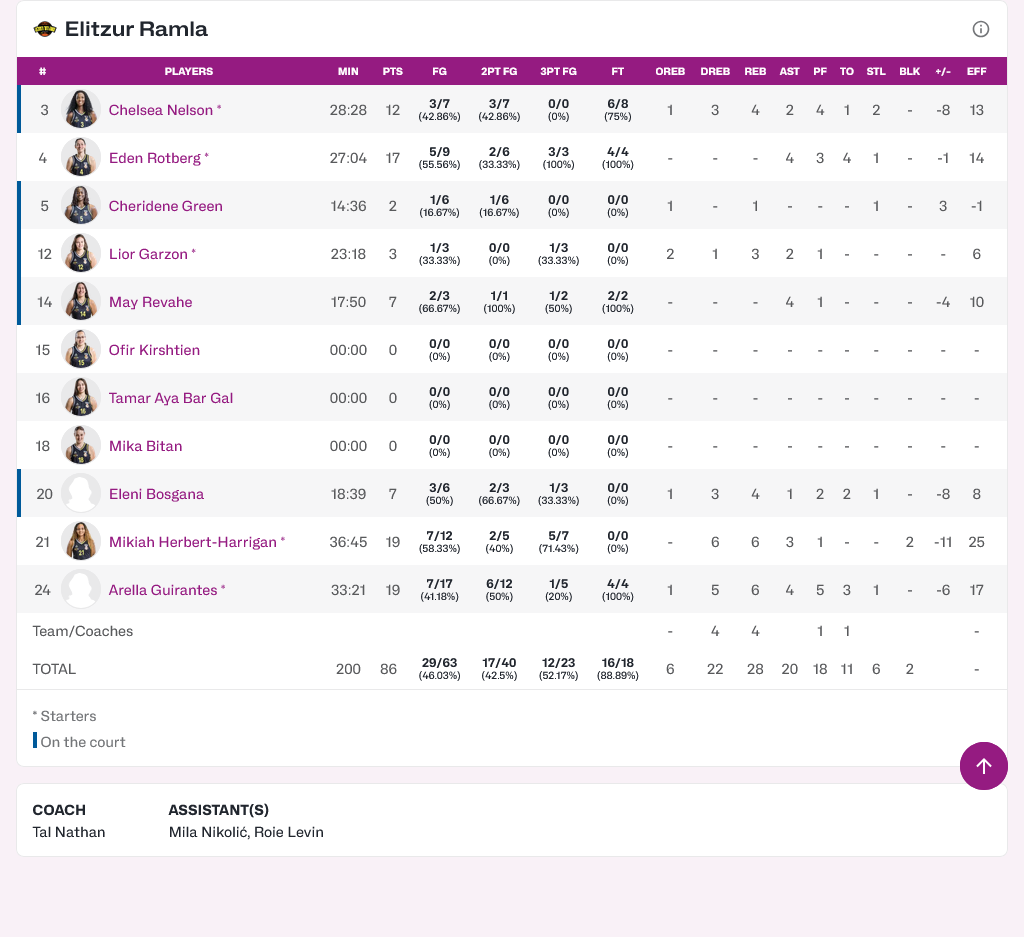Click the PLAYERS column header
Viewport: 1024px width, 937px height.
click(x=188, y=72)
